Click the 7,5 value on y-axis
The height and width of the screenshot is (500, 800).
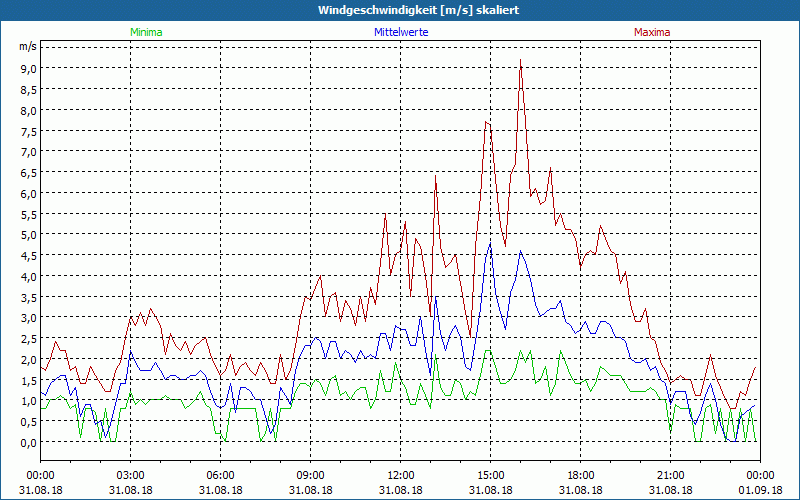pyautogui.click(x=28, y=131)
